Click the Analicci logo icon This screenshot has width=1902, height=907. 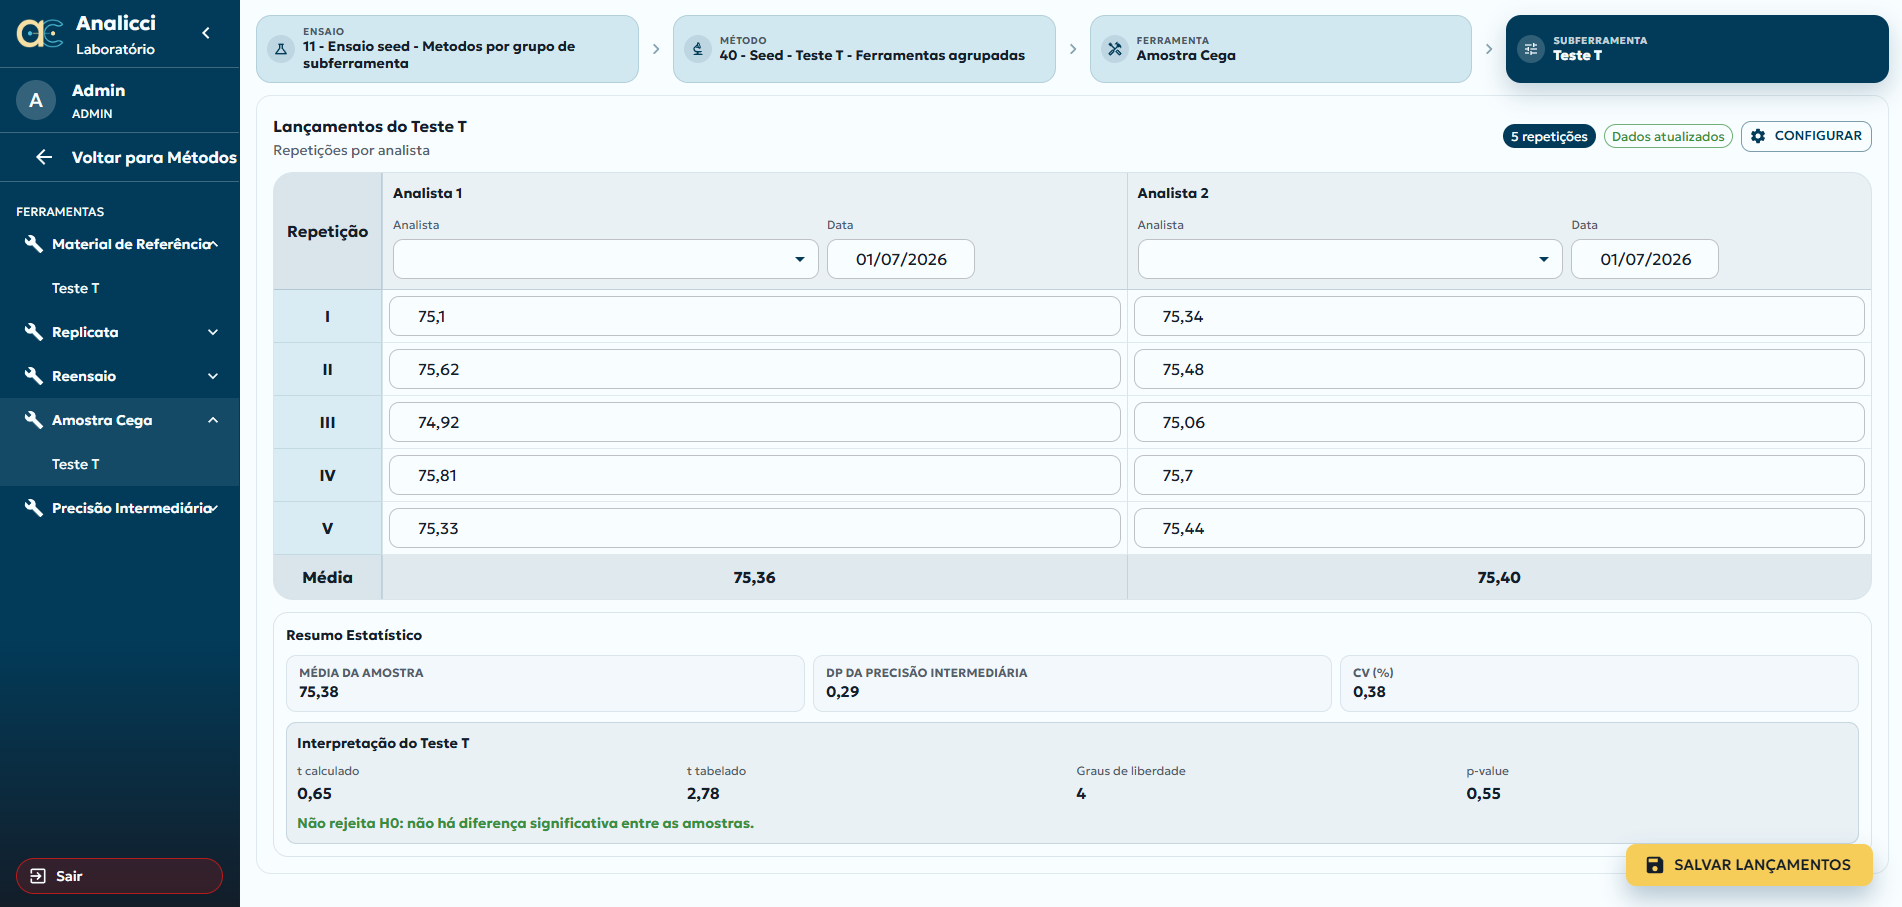[40, 34]
